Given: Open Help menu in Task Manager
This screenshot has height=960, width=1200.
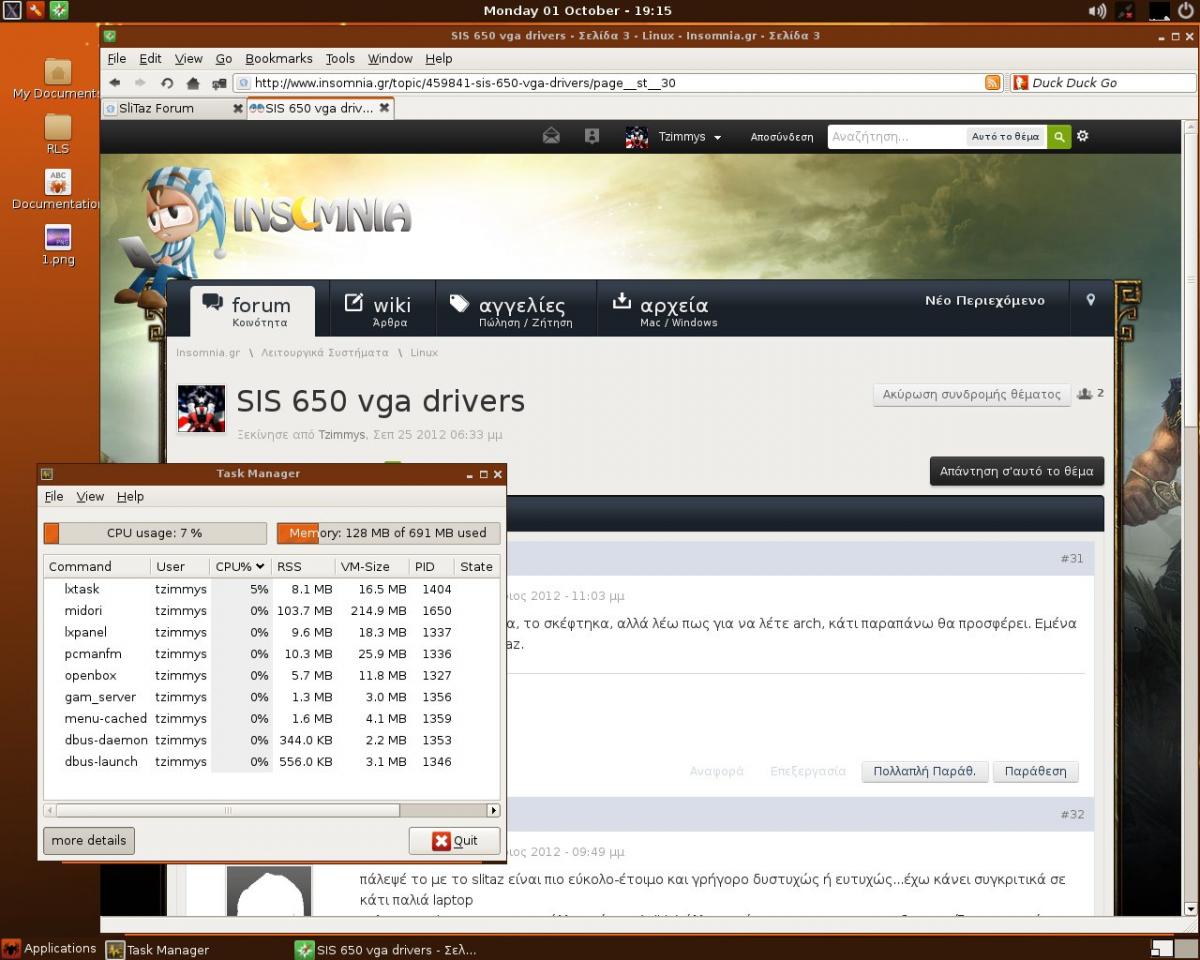Looking at the screenshot, I should [130, 496].
